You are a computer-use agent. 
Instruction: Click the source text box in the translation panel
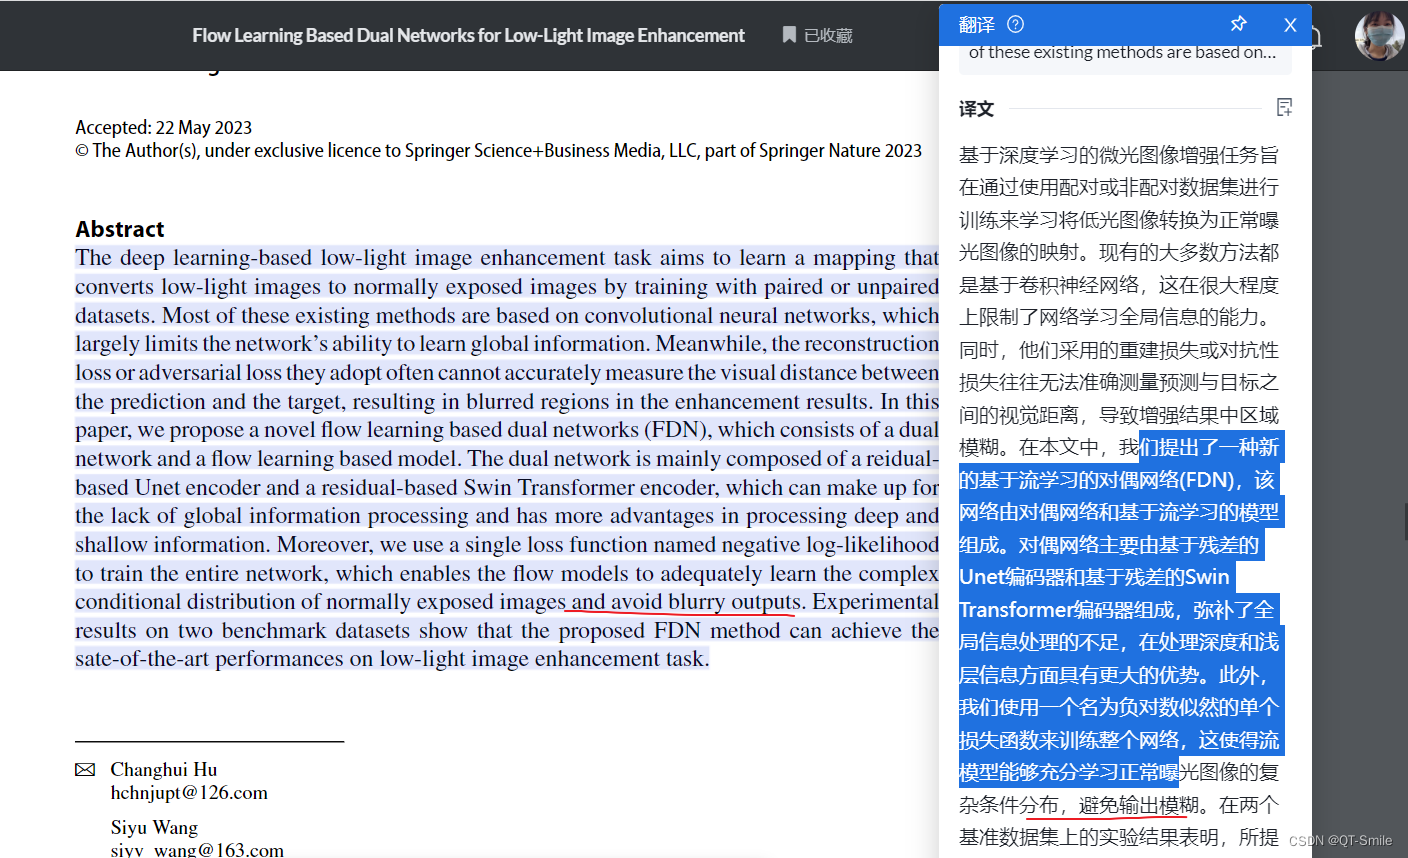1125,57
